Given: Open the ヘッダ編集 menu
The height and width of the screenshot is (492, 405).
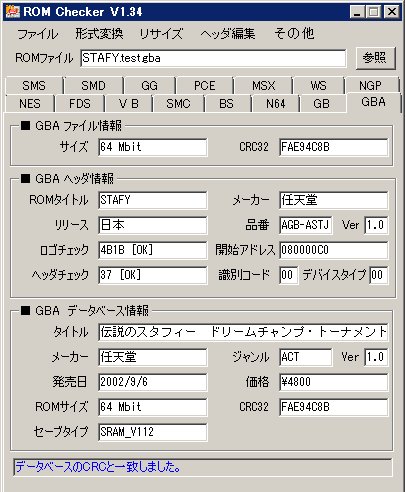Looking at the screenshot, I should [x=228, y=34].
